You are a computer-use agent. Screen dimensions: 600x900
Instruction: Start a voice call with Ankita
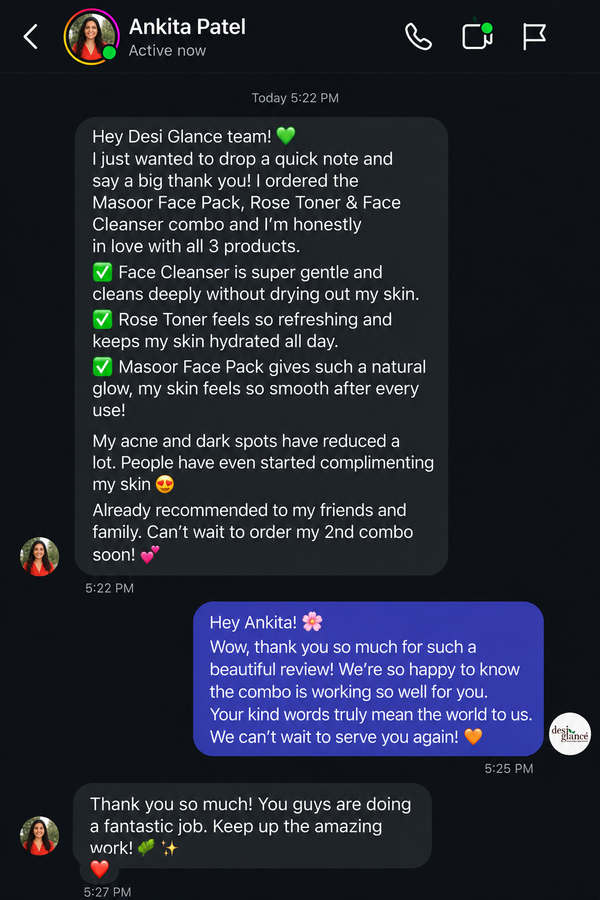pos(418,37)
